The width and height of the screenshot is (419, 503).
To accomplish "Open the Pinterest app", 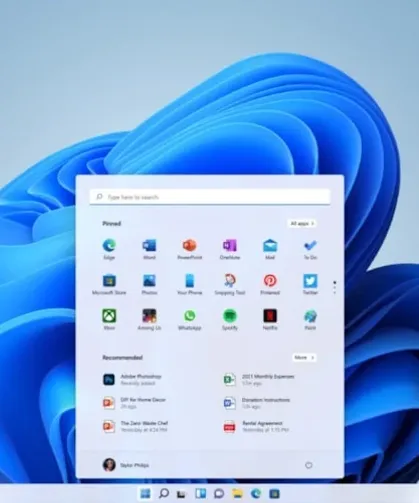I will coord(270,284).
